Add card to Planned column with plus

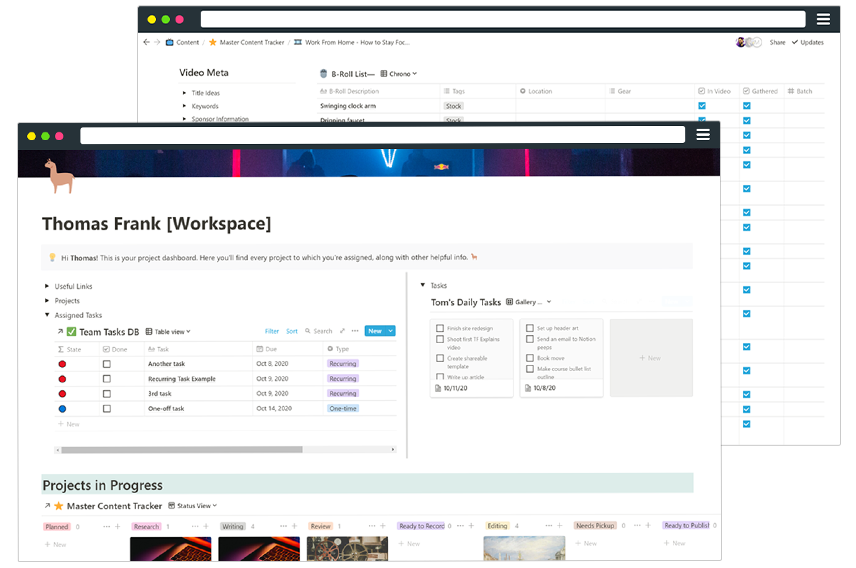117,526
